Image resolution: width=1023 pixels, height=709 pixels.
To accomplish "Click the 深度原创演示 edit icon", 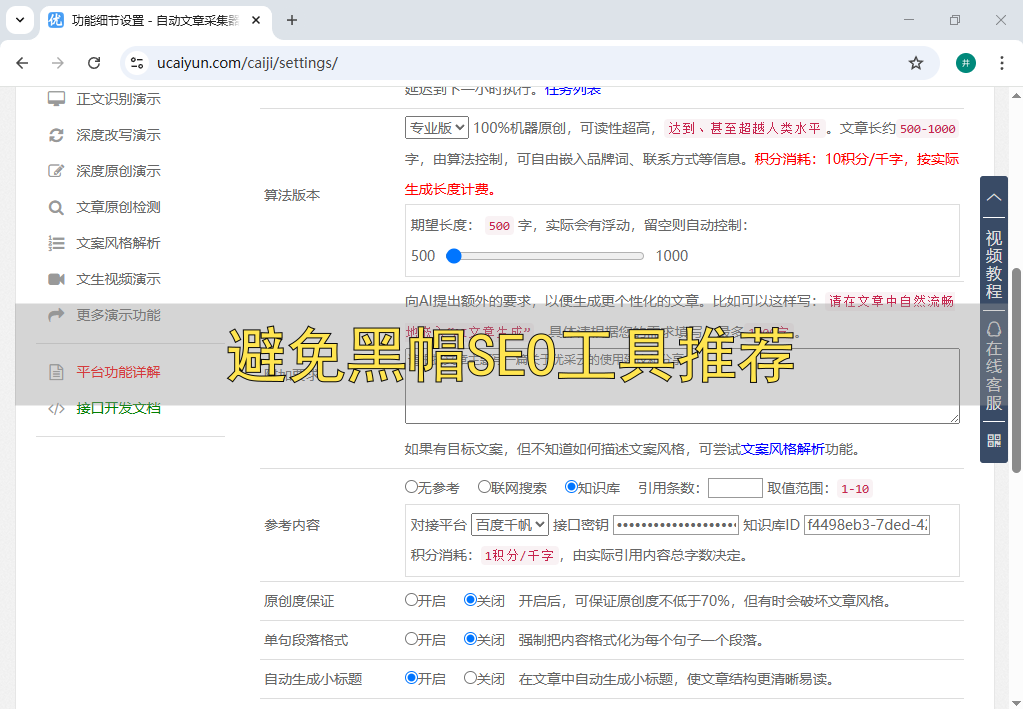I will click(56, 171).
